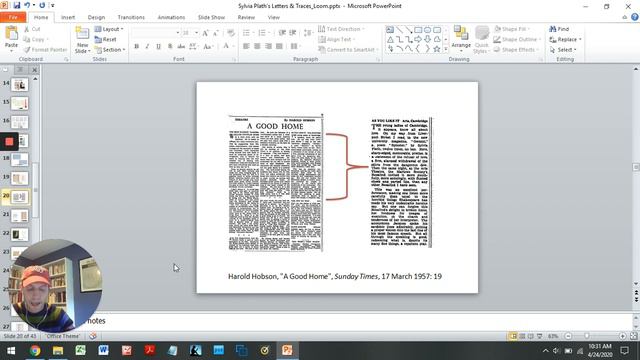The height and width of the screenshot is (360, 640).
Task: Customize Quick Access Toolbar dropdown
Action: pos(53,5)
